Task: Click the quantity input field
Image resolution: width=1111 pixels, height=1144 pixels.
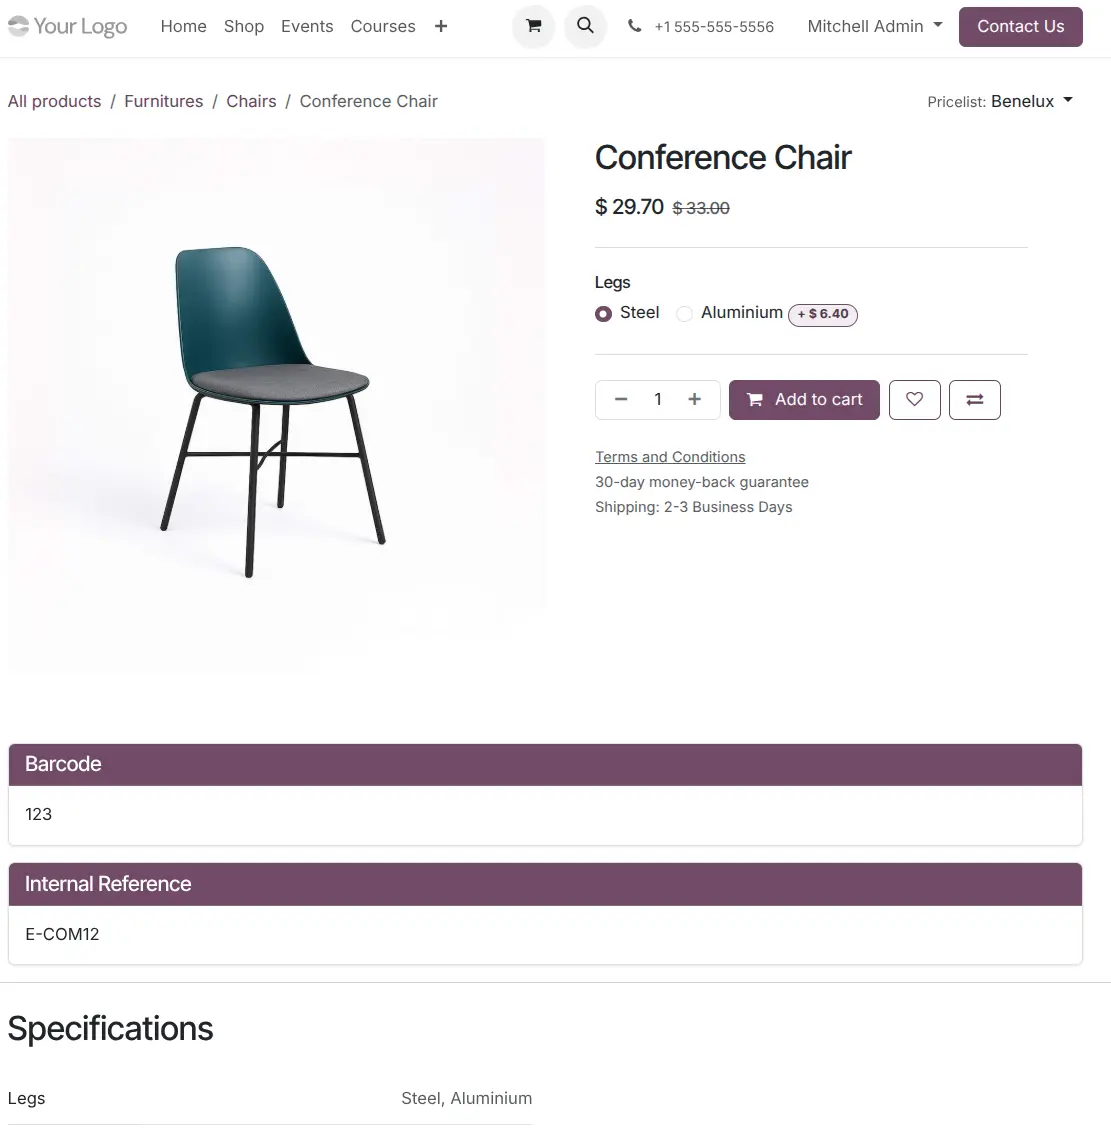Action: 658,400
